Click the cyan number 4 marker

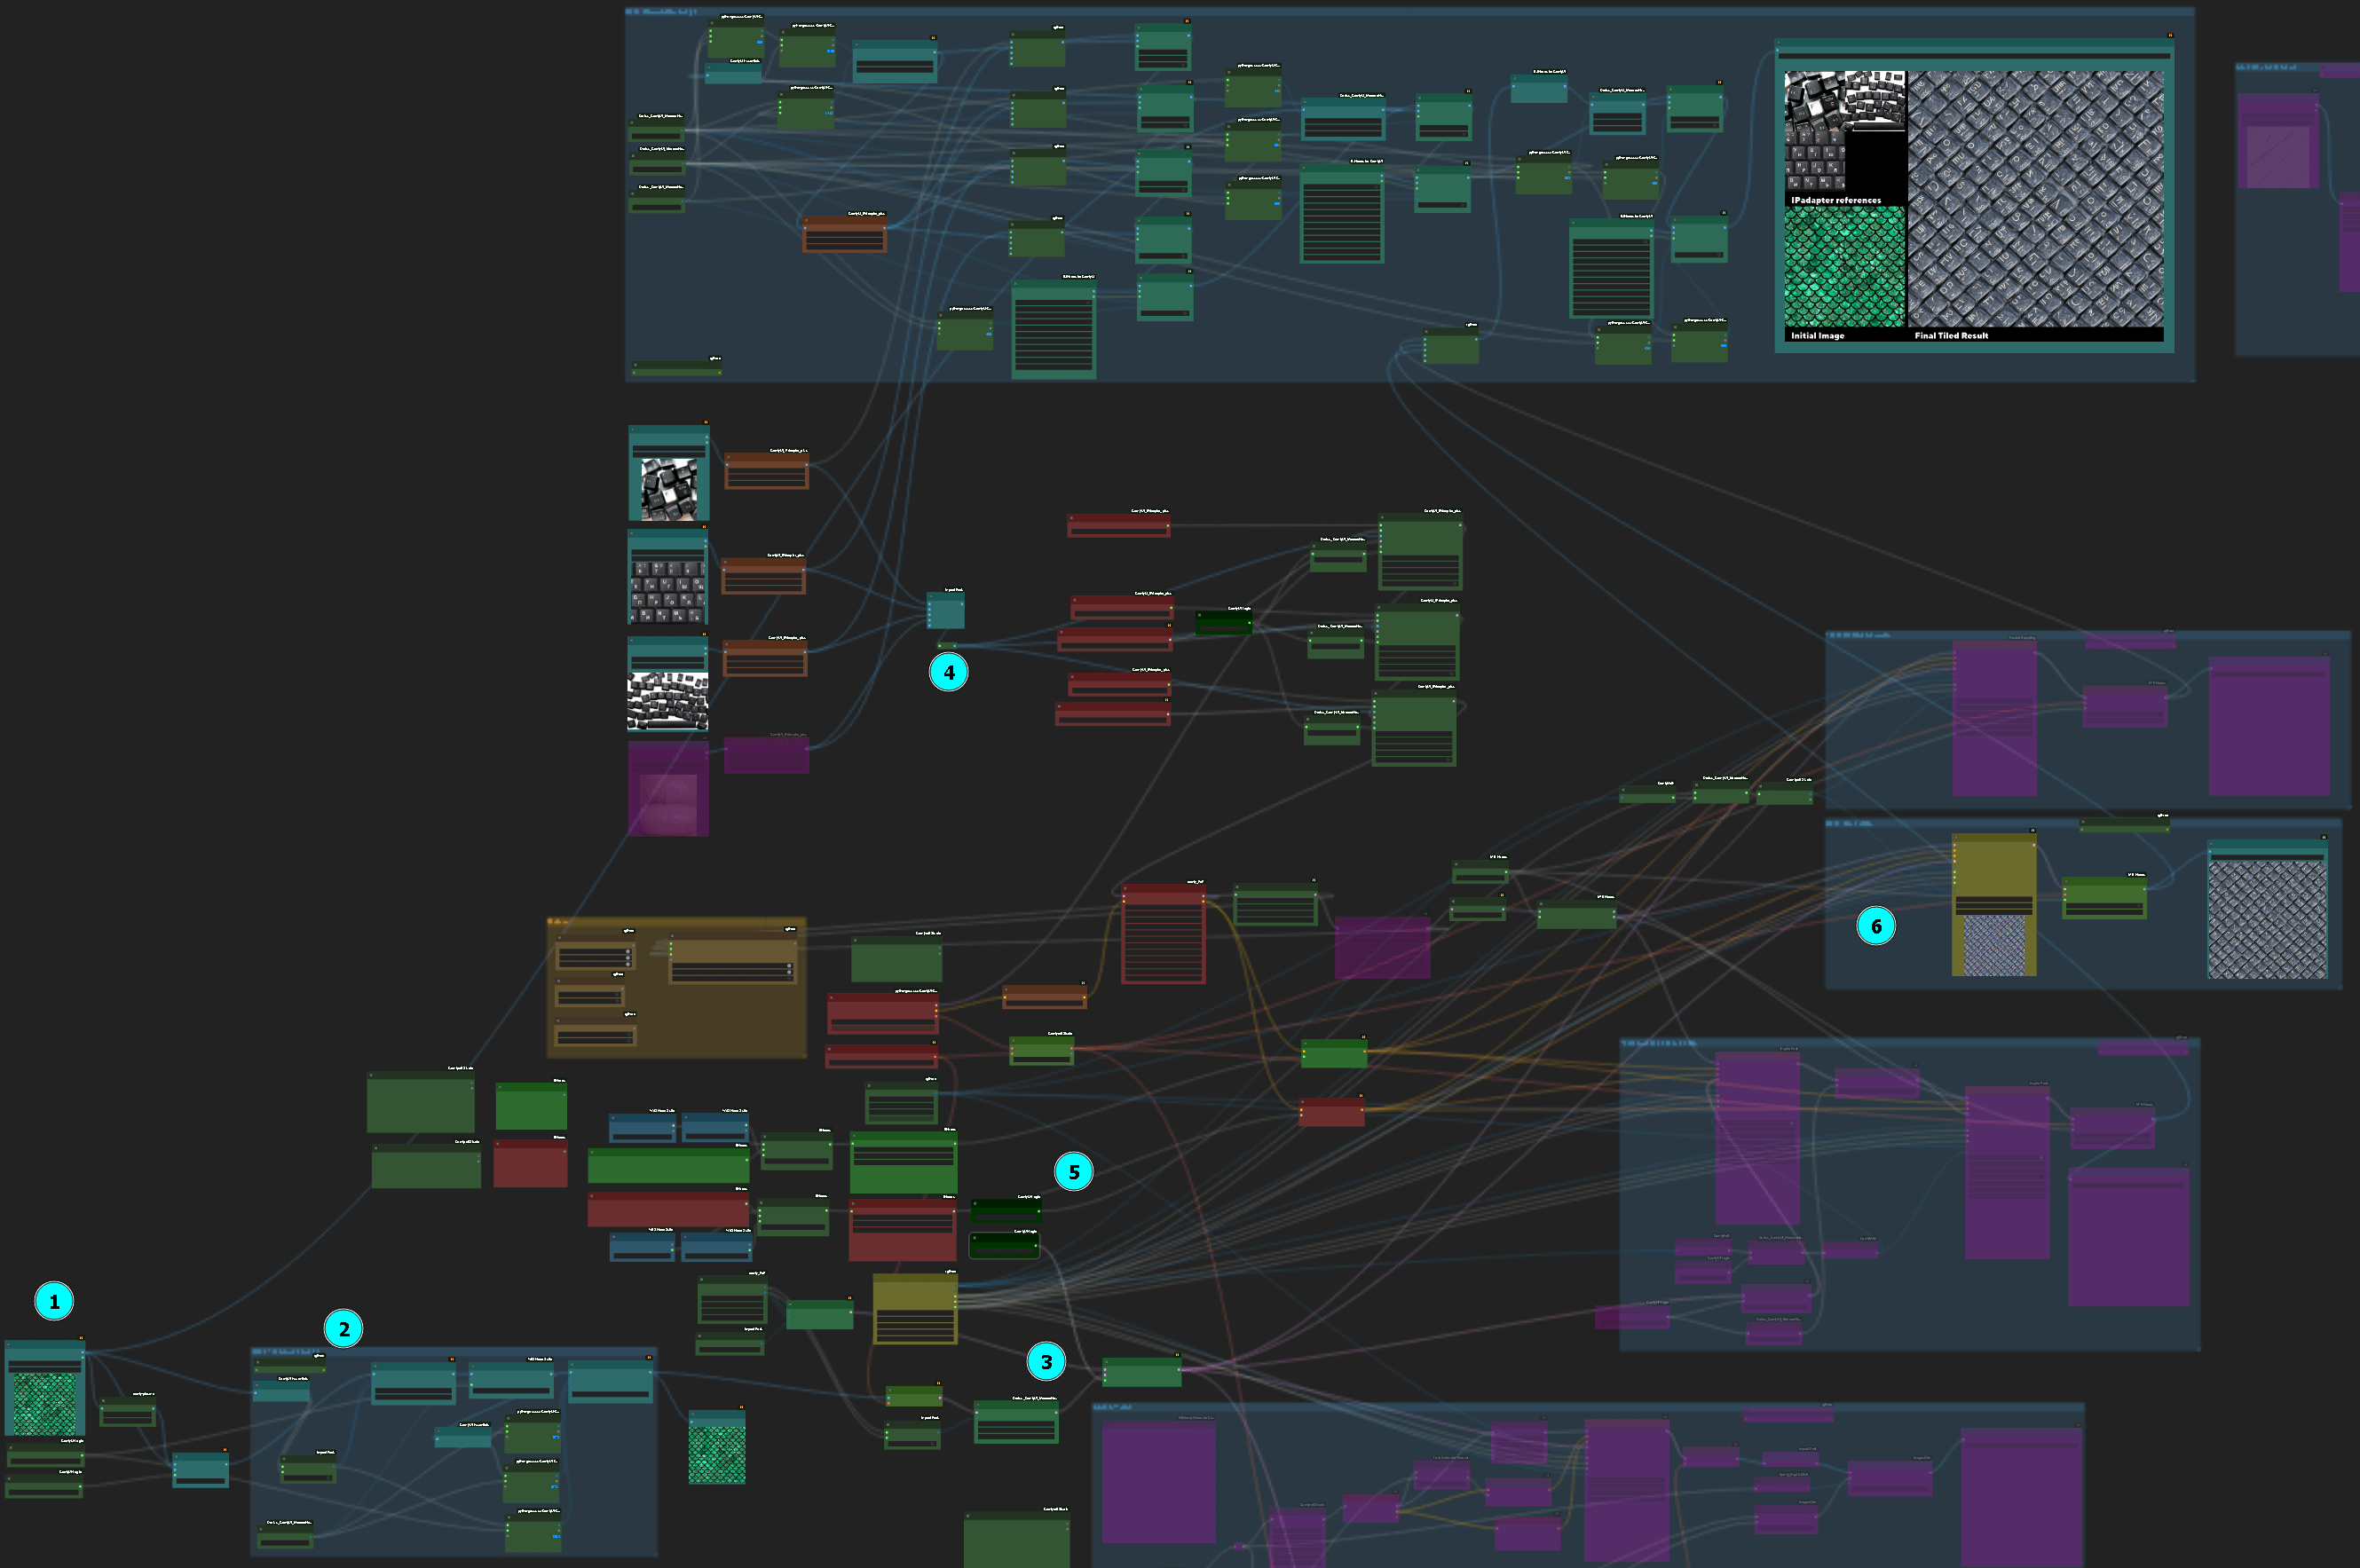(x=948, y=672)
